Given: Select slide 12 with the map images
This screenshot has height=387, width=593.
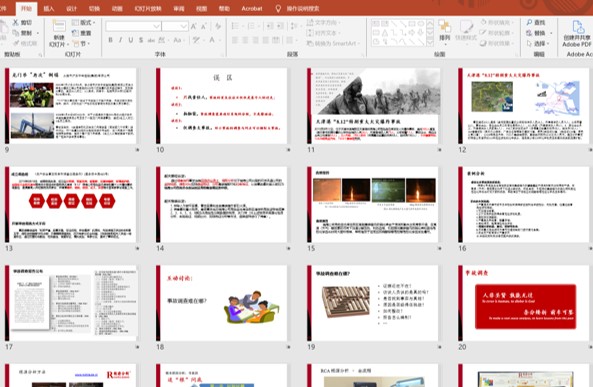Looking at the screenshot, I should point(524,106).
